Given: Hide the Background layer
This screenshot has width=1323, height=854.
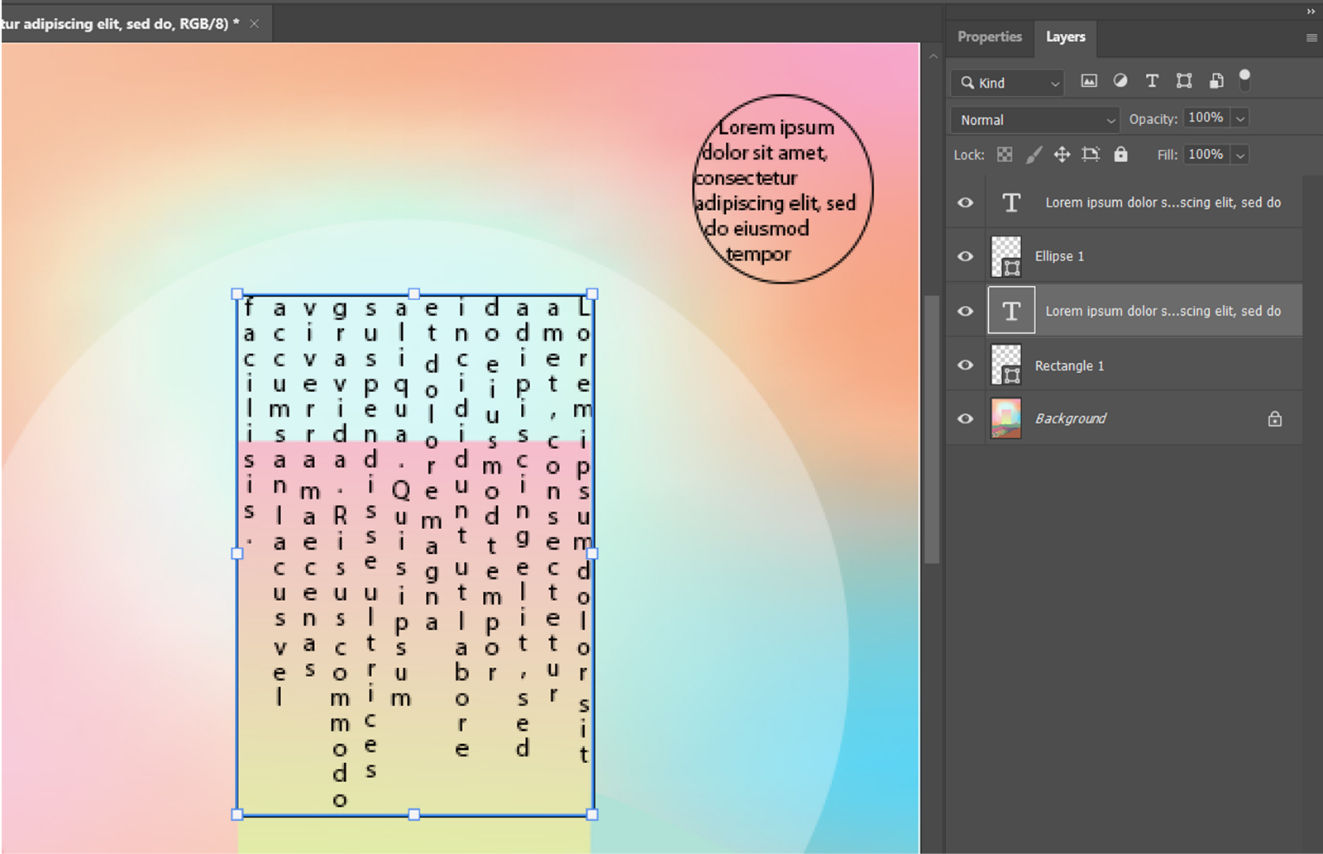Looking at the screenshot, I should pos(965,418).
